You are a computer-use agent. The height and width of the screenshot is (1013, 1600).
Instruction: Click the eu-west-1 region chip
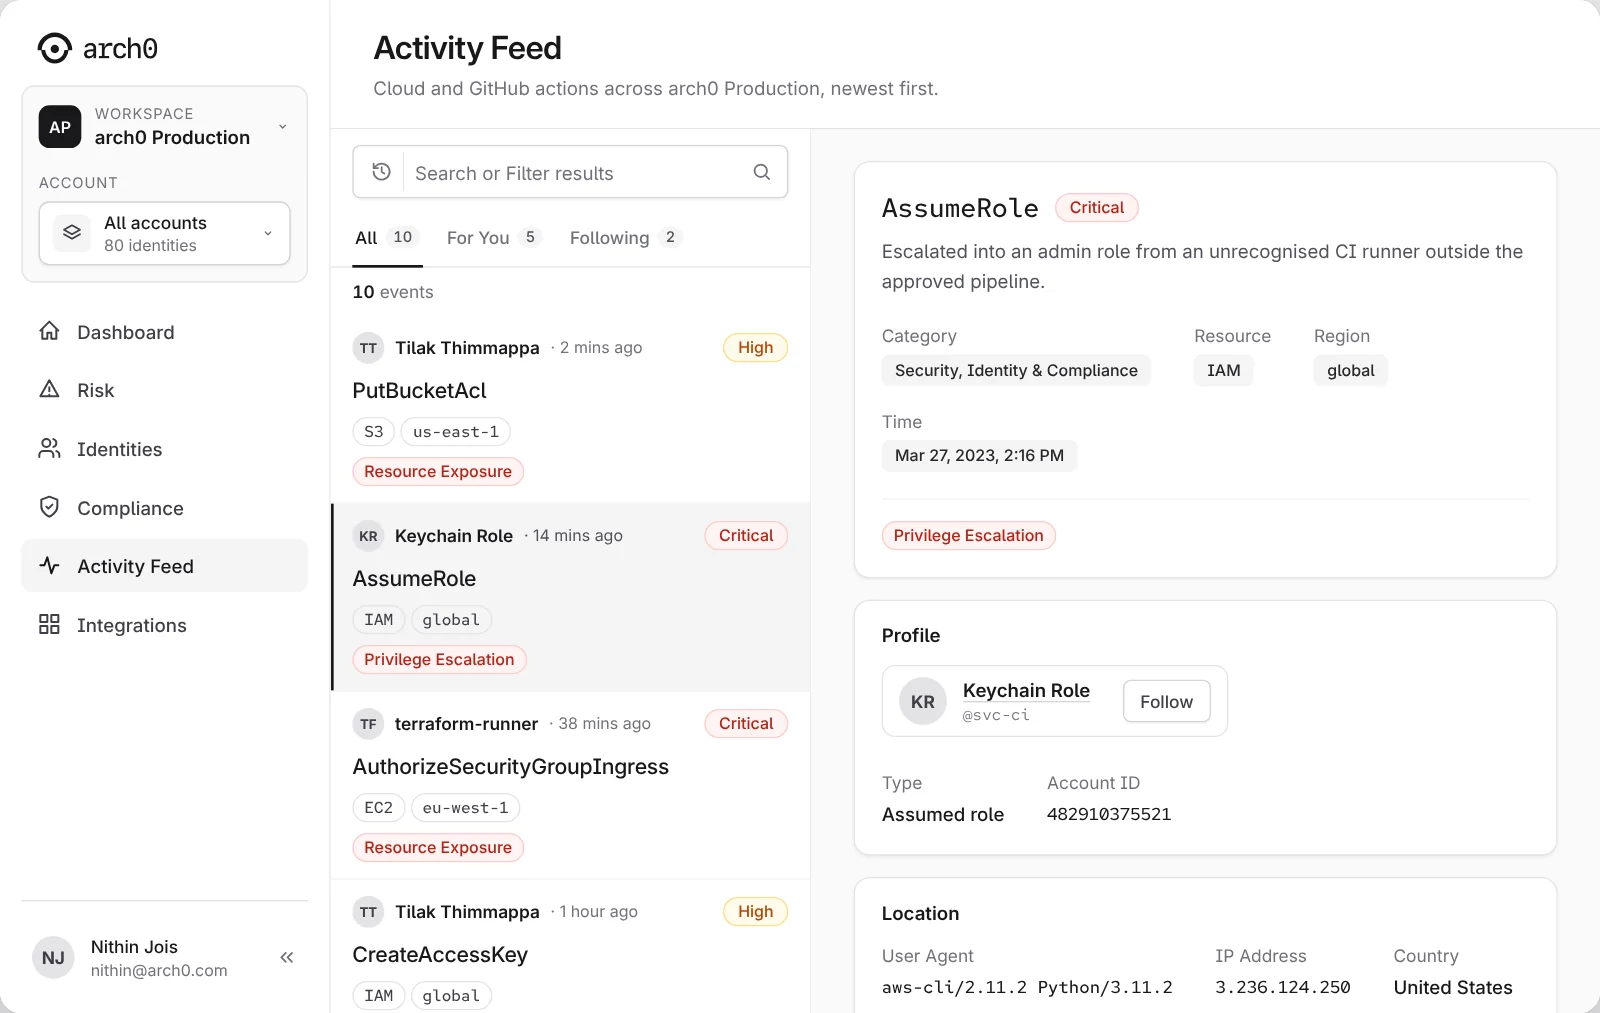(465, 808)
